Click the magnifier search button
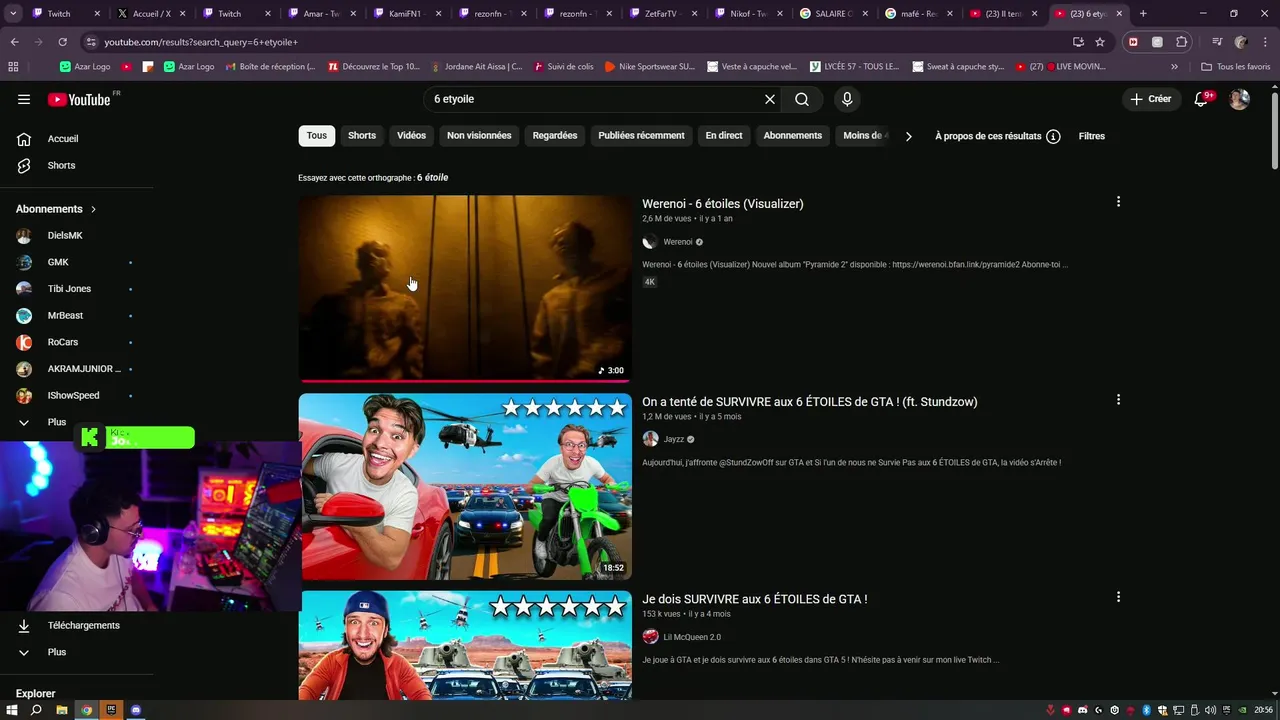1280x720 pixels. [x=802, y=99]
